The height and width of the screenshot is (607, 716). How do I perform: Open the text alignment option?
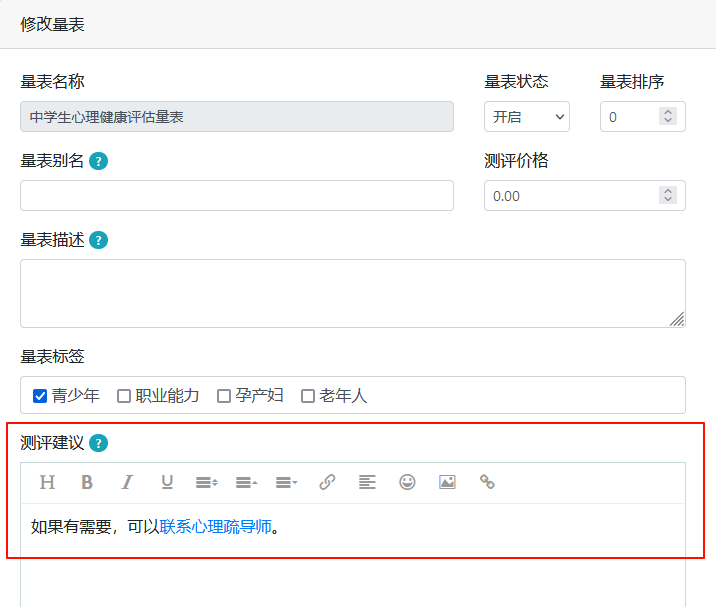point(367,482)
